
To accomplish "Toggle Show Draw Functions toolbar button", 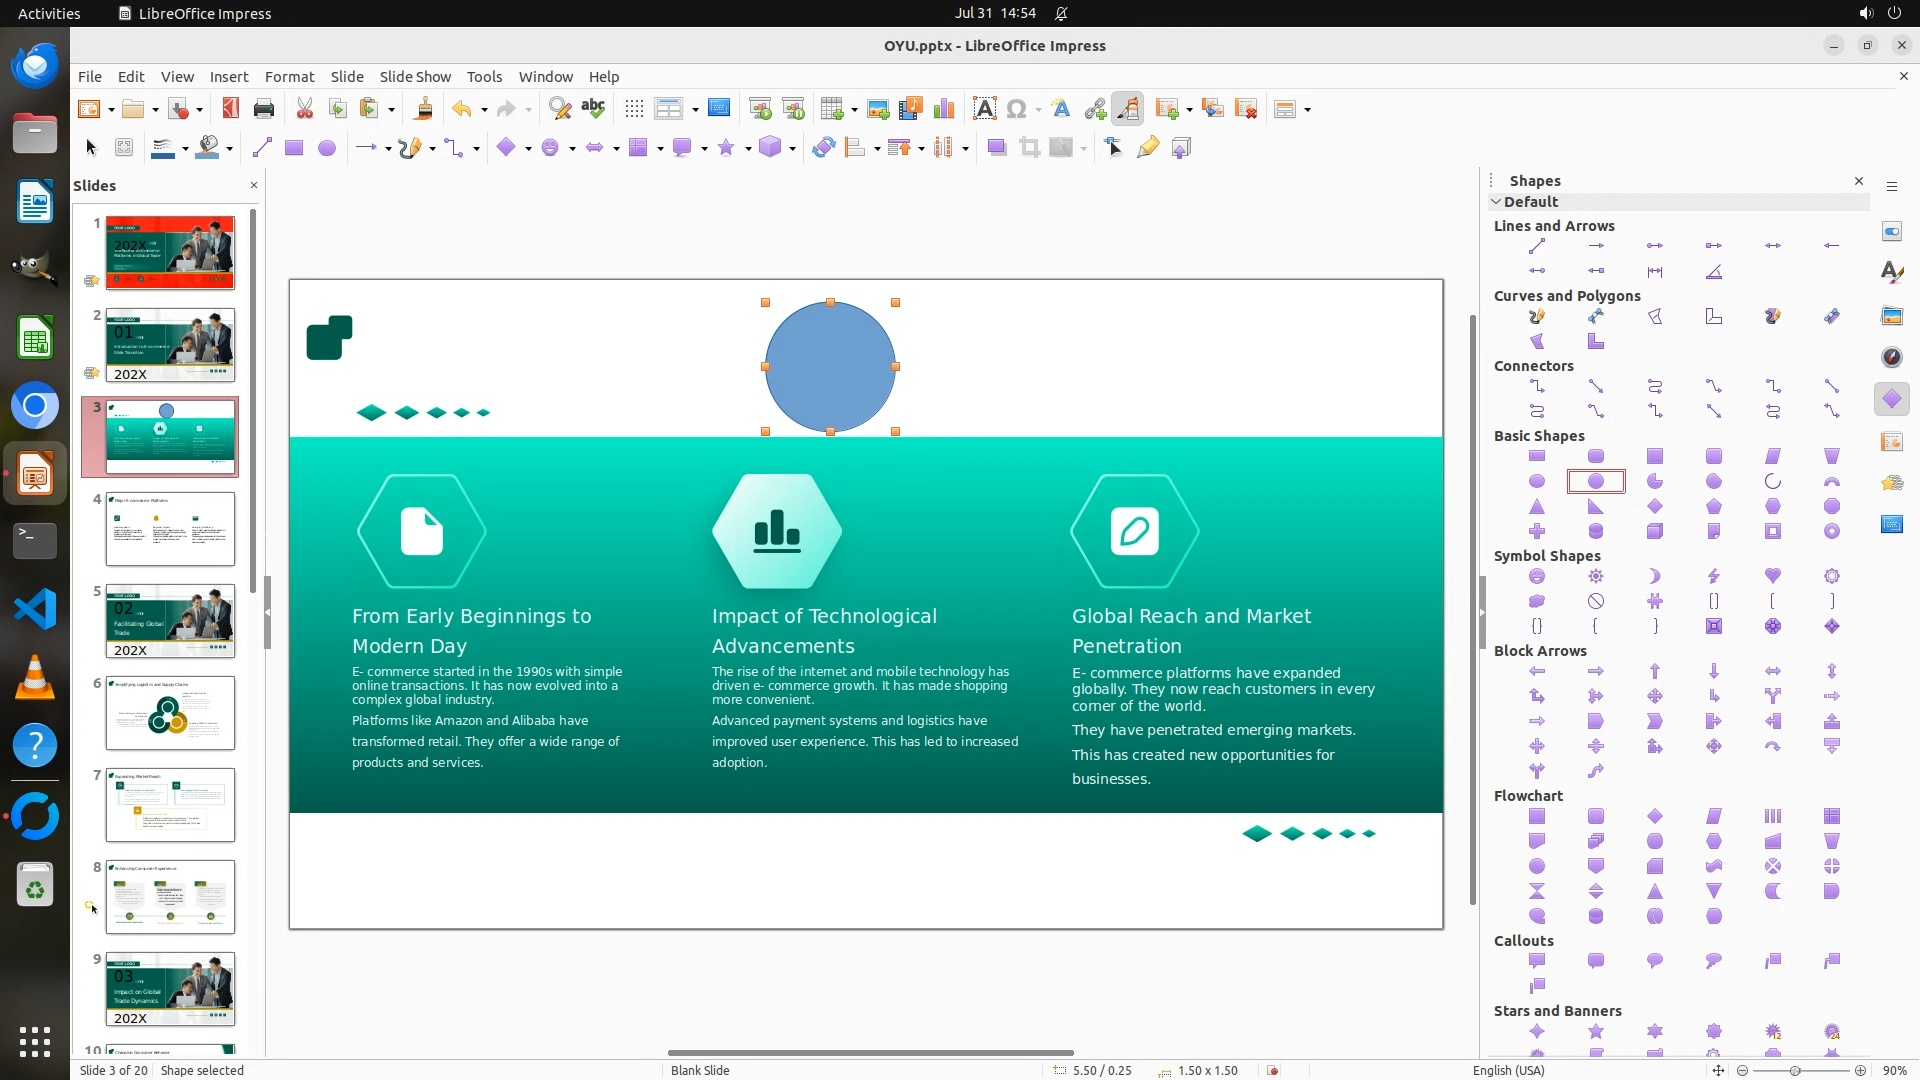I will [1128, 109].
